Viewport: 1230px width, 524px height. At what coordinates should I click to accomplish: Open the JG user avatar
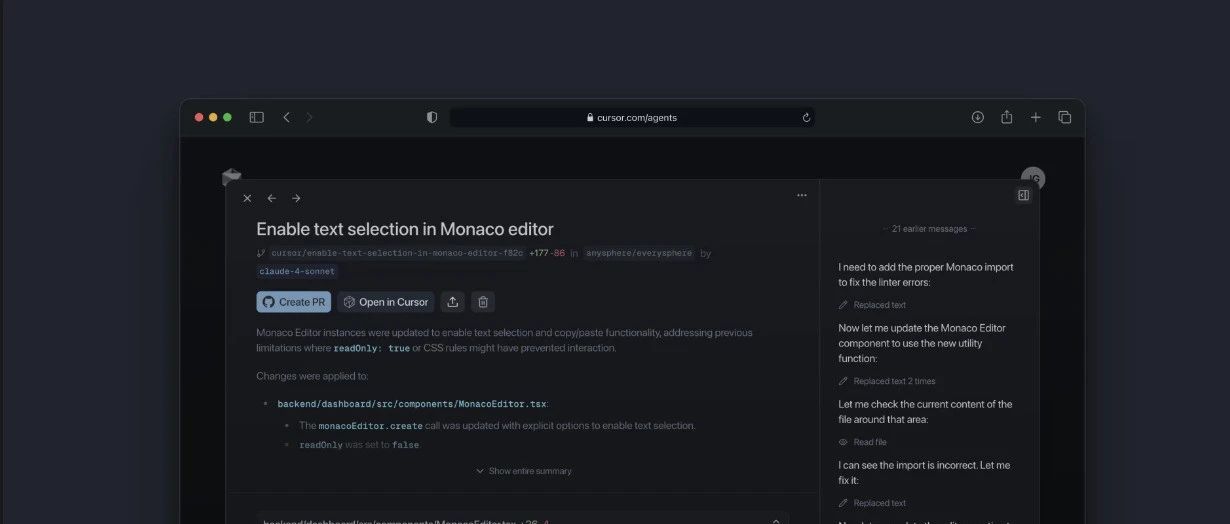coord(1034,178)
